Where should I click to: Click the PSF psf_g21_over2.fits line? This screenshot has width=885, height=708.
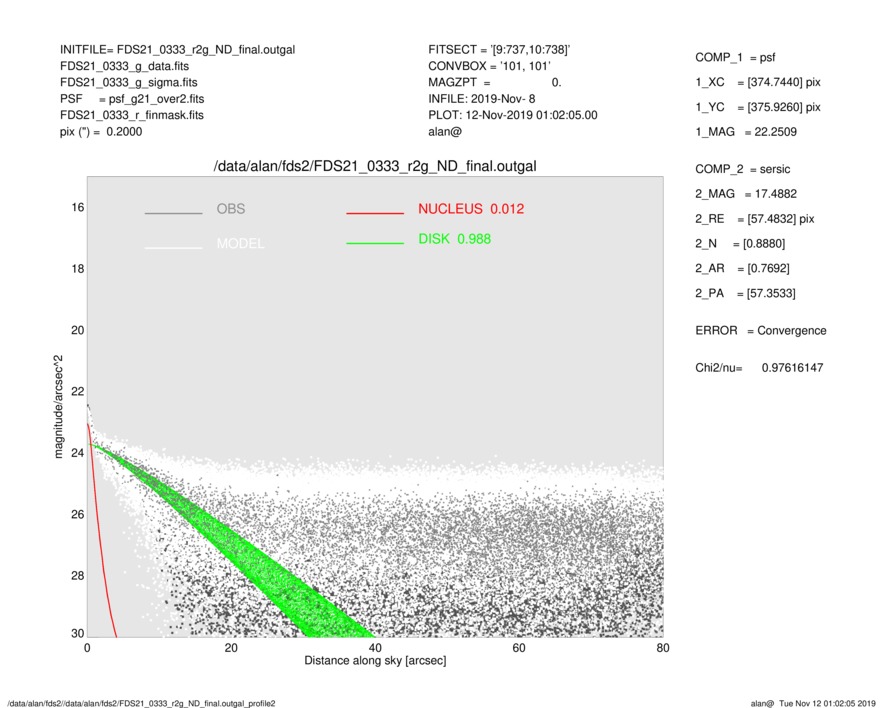point(132,99)
